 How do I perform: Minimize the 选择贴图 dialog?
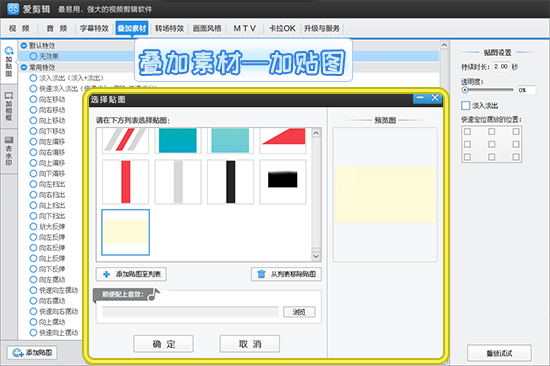[420, 98]
